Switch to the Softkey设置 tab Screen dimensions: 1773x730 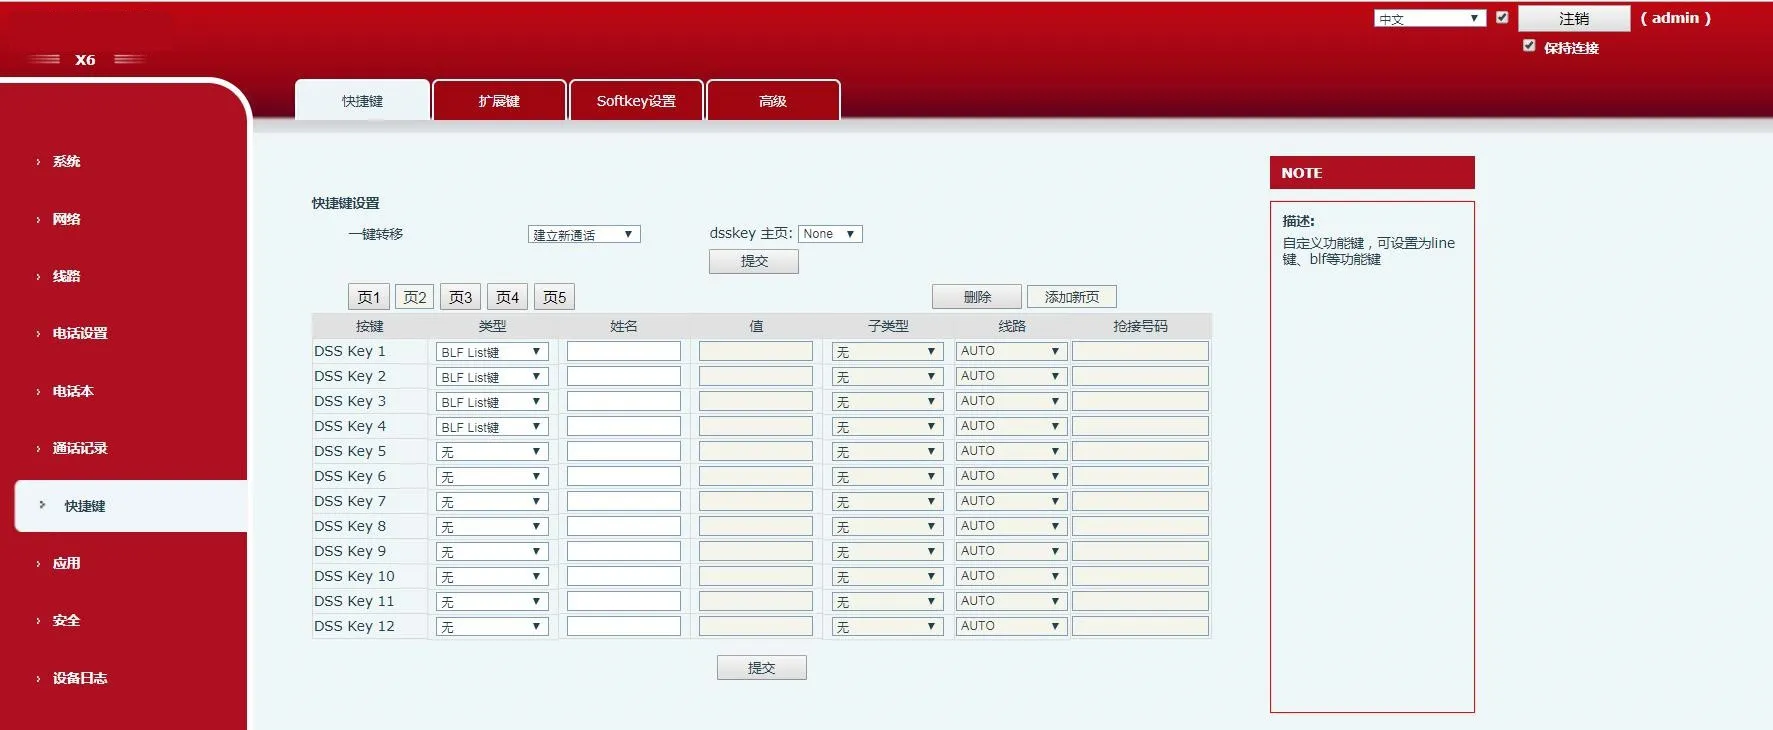(x=636, y=101)
